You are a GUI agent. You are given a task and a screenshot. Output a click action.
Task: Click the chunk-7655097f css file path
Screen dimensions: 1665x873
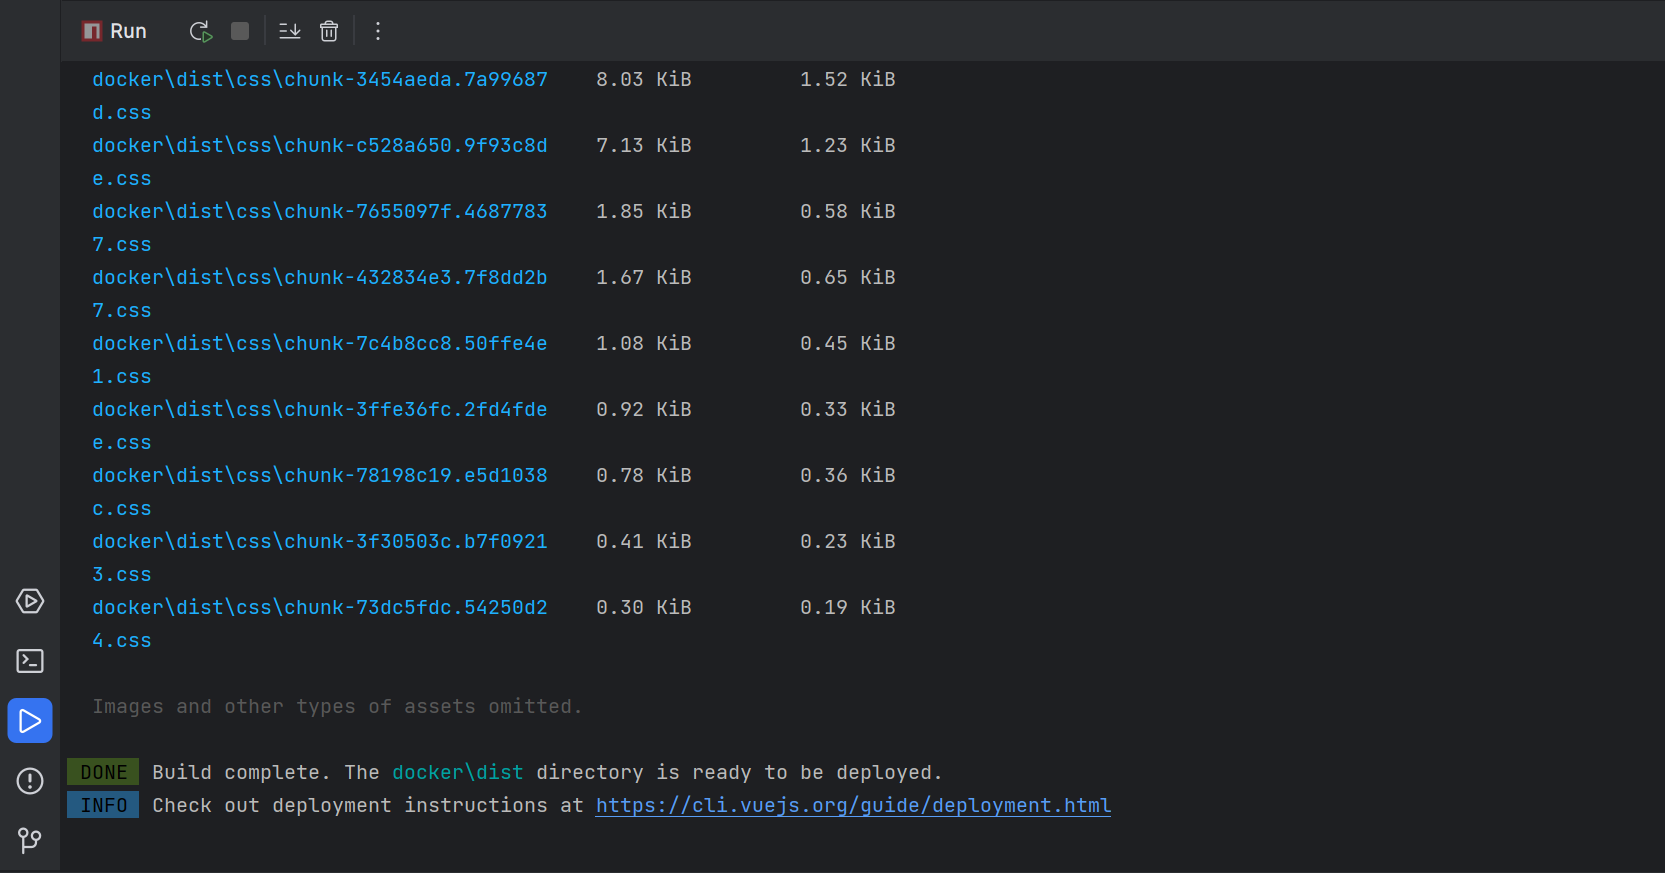click(320, 212)
